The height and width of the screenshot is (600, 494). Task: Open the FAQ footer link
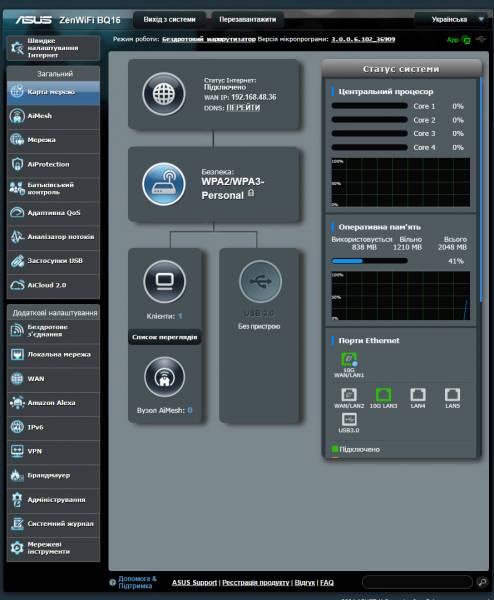(x=327, y=582)
